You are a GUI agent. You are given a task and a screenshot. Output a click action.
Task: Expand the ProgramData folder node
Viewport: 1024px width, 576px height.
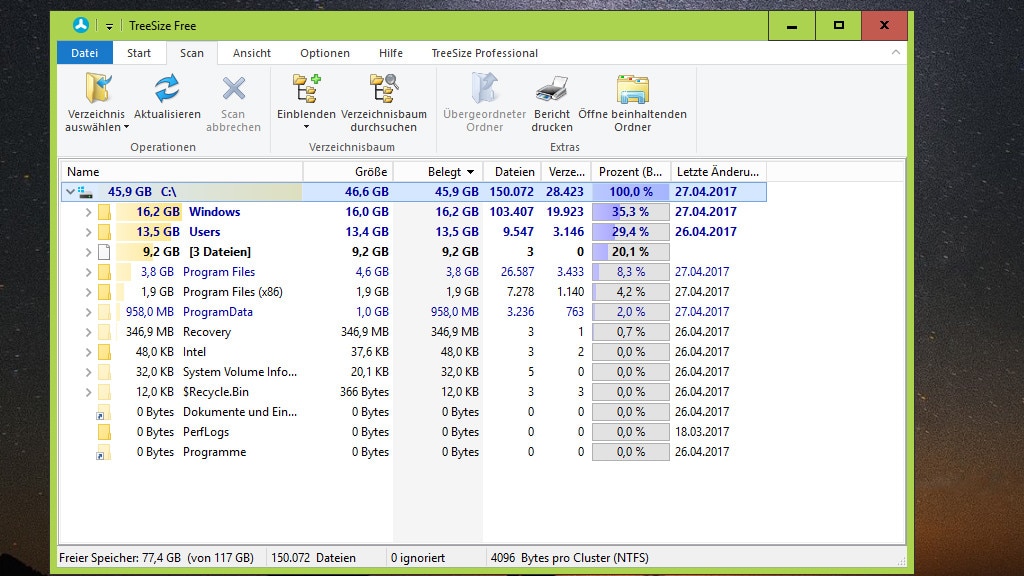click(x=88, y=312)
